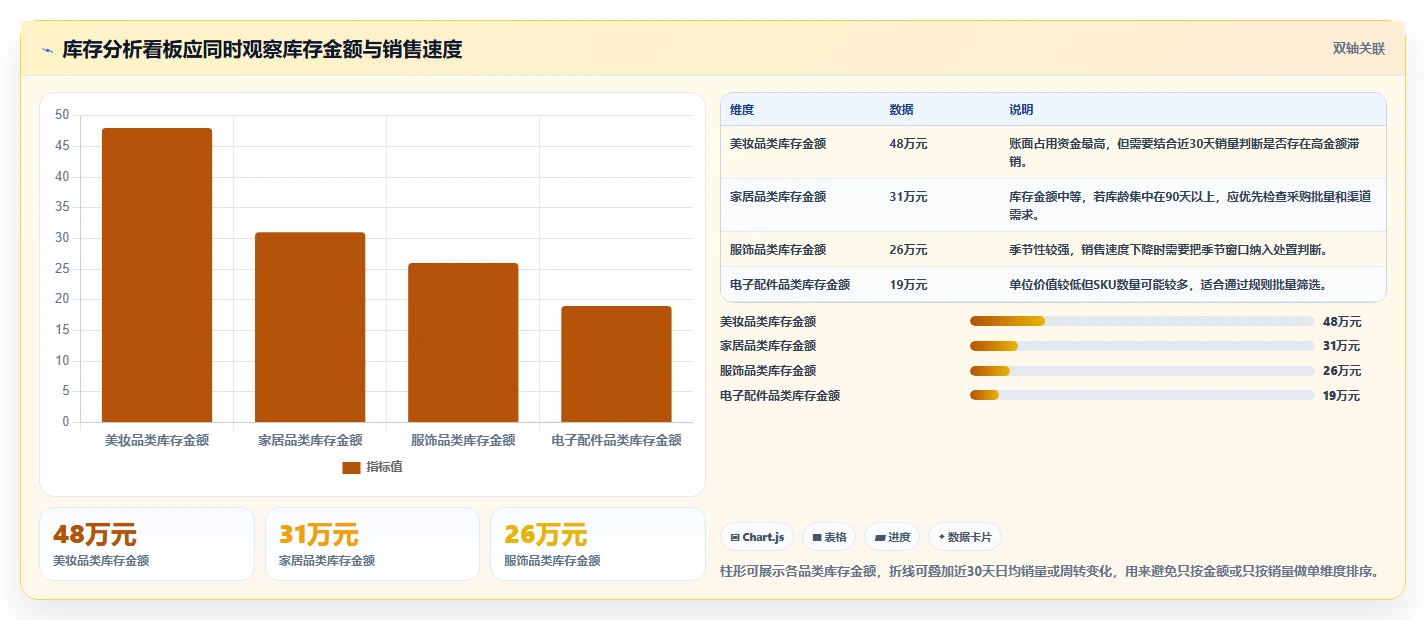Select the 电子配件品类库存金额 bar in chart
This screenshot has width=1426, height=620.
pos(616,364)
